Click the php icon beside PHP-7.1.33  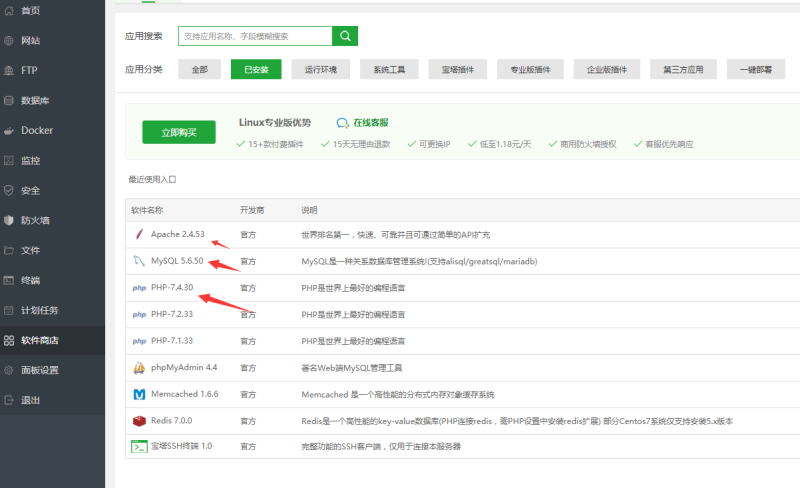click(x=139, y=341)
